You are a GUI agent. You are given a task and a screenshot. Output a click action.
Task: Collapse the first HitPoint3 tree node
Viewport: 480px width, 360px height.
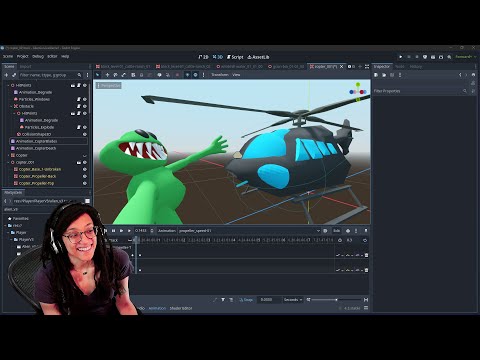(8, 85)
